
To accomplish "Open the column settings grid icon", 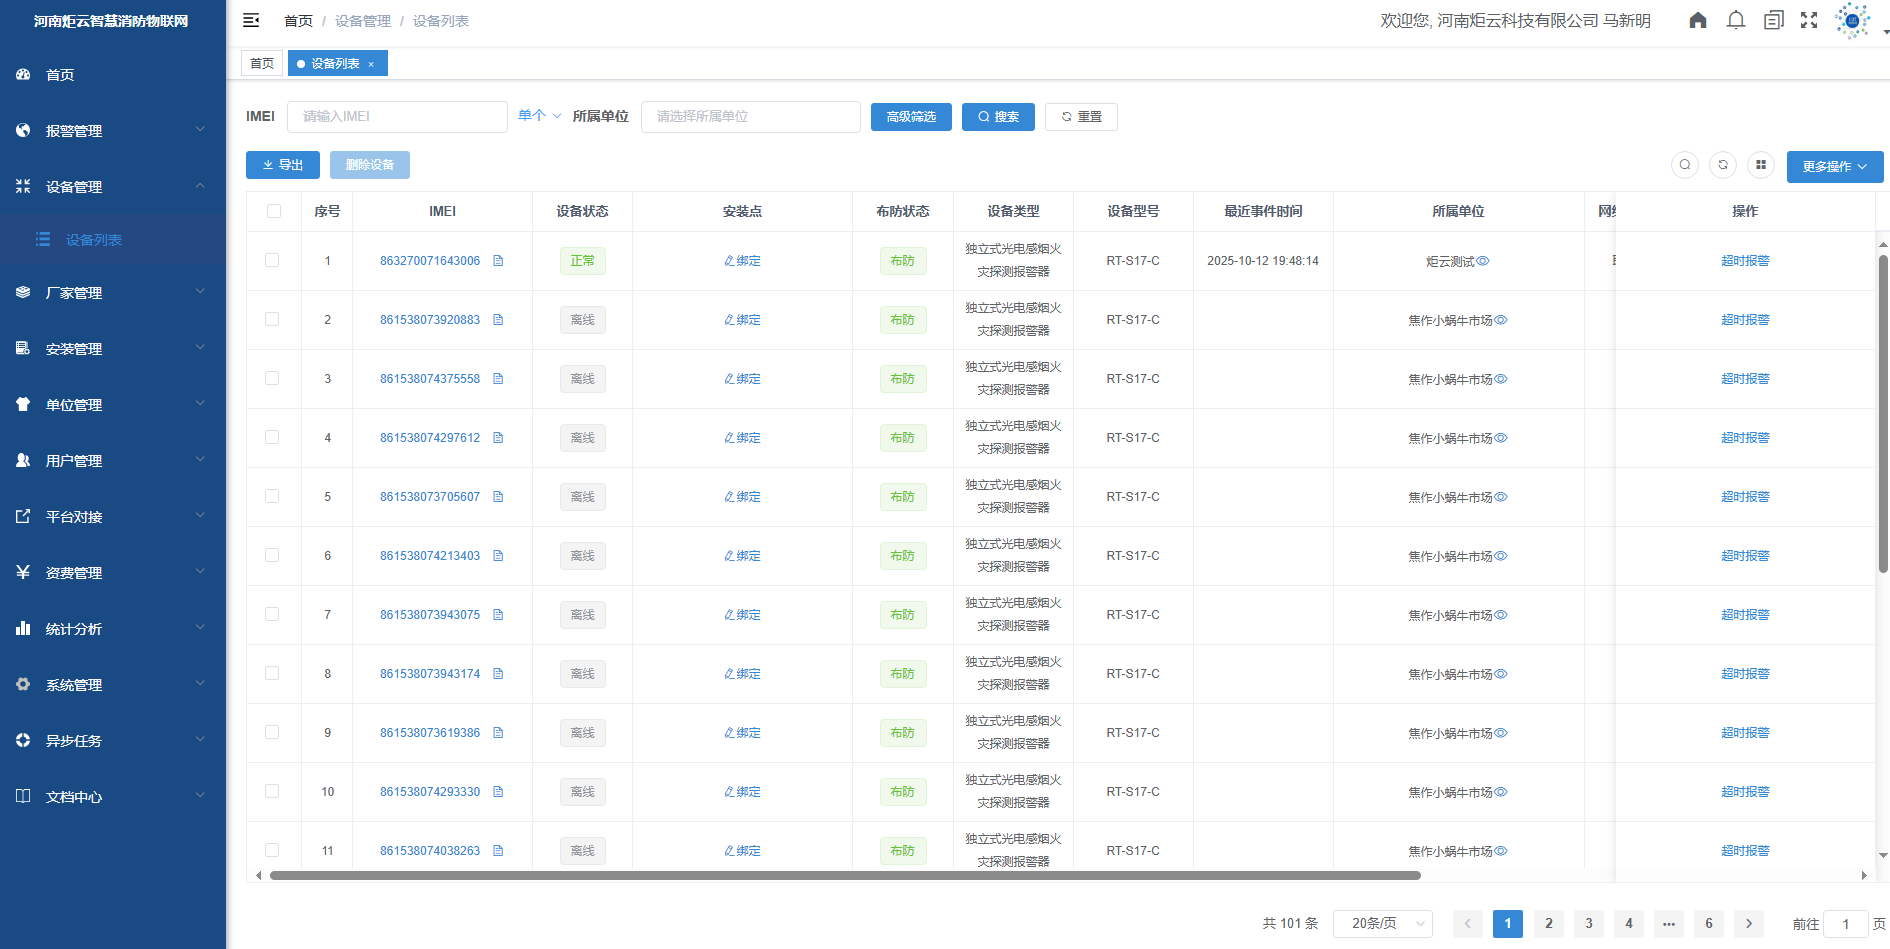I will click(1761, 165).
